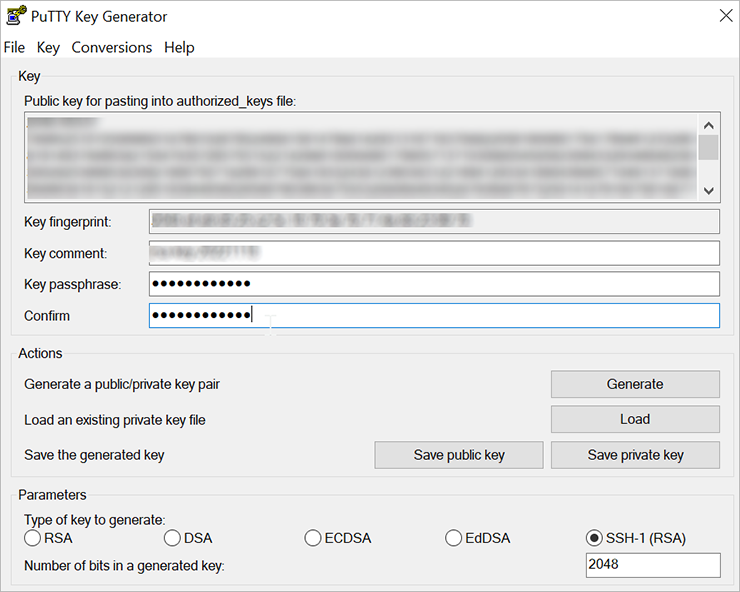Click the number of bits field

[x=653, y=565]
